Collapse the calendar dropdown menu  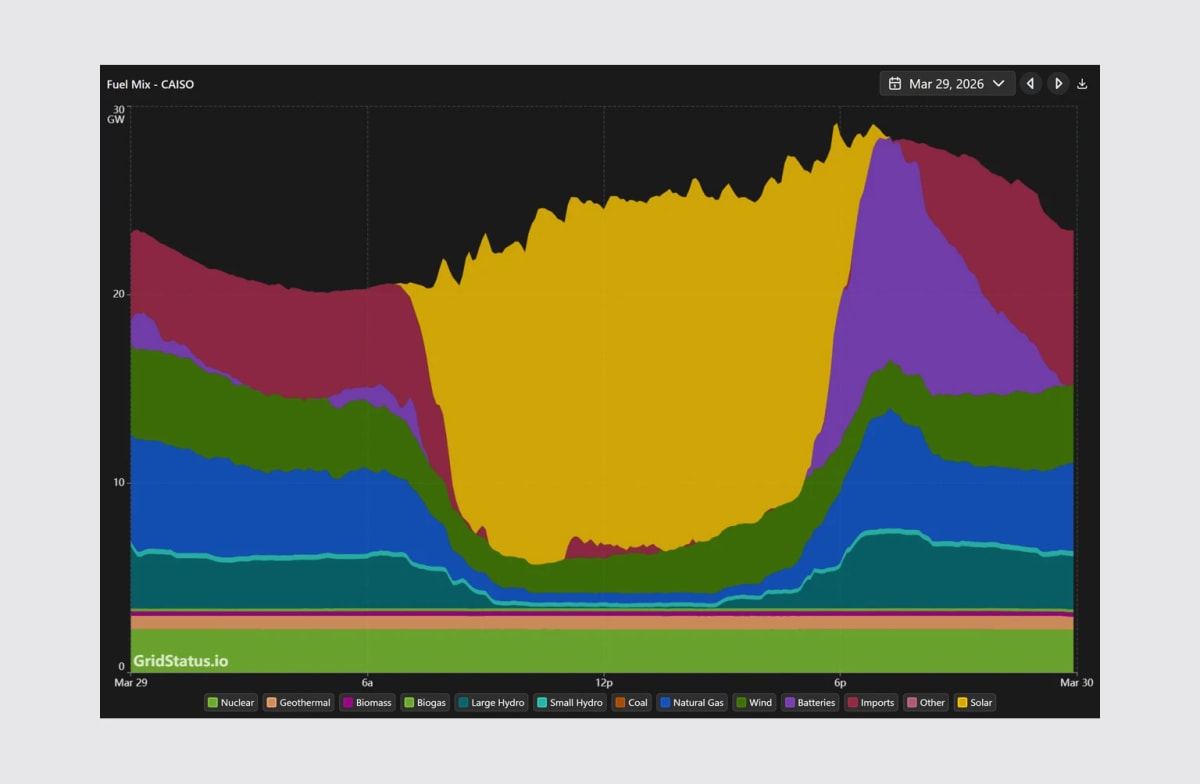pyautogui.click(x=998, y=83)
